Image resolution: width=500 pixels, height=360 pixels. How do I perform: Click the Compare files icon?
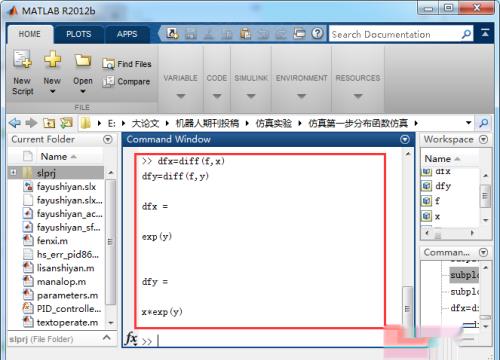click(108, 81)
